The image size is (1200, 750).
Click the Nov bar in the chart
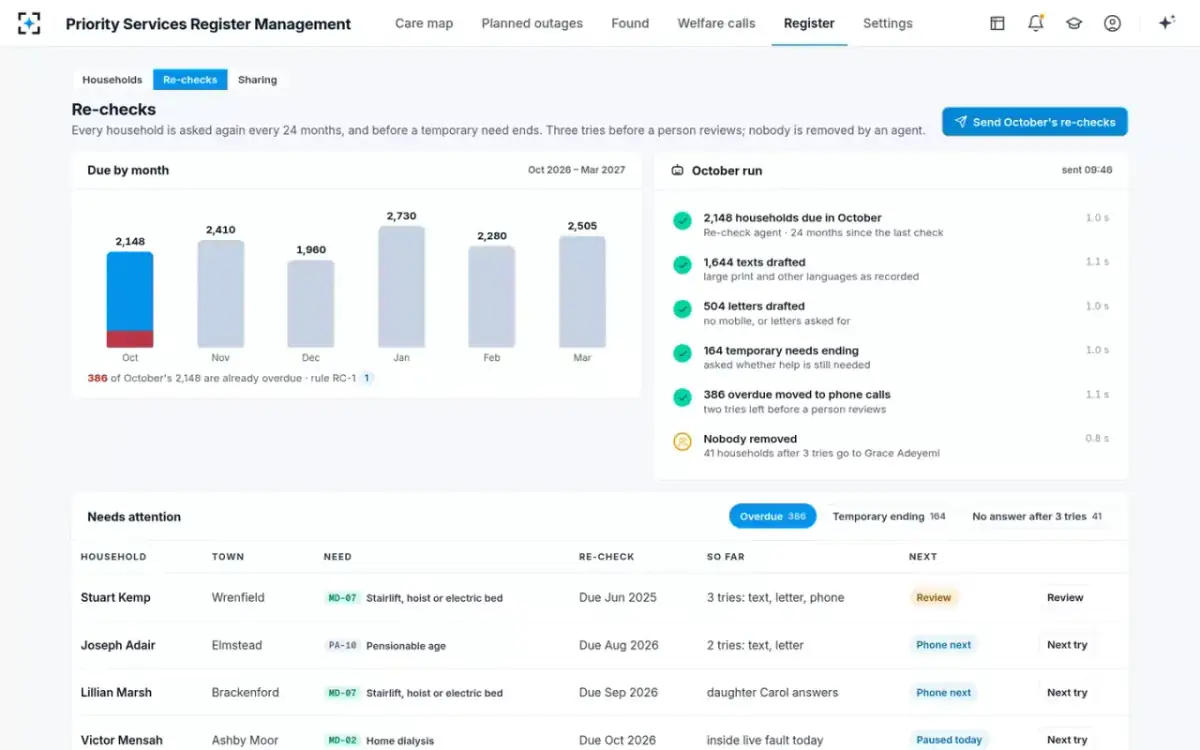pyautogui.click(x=220, y=294)
